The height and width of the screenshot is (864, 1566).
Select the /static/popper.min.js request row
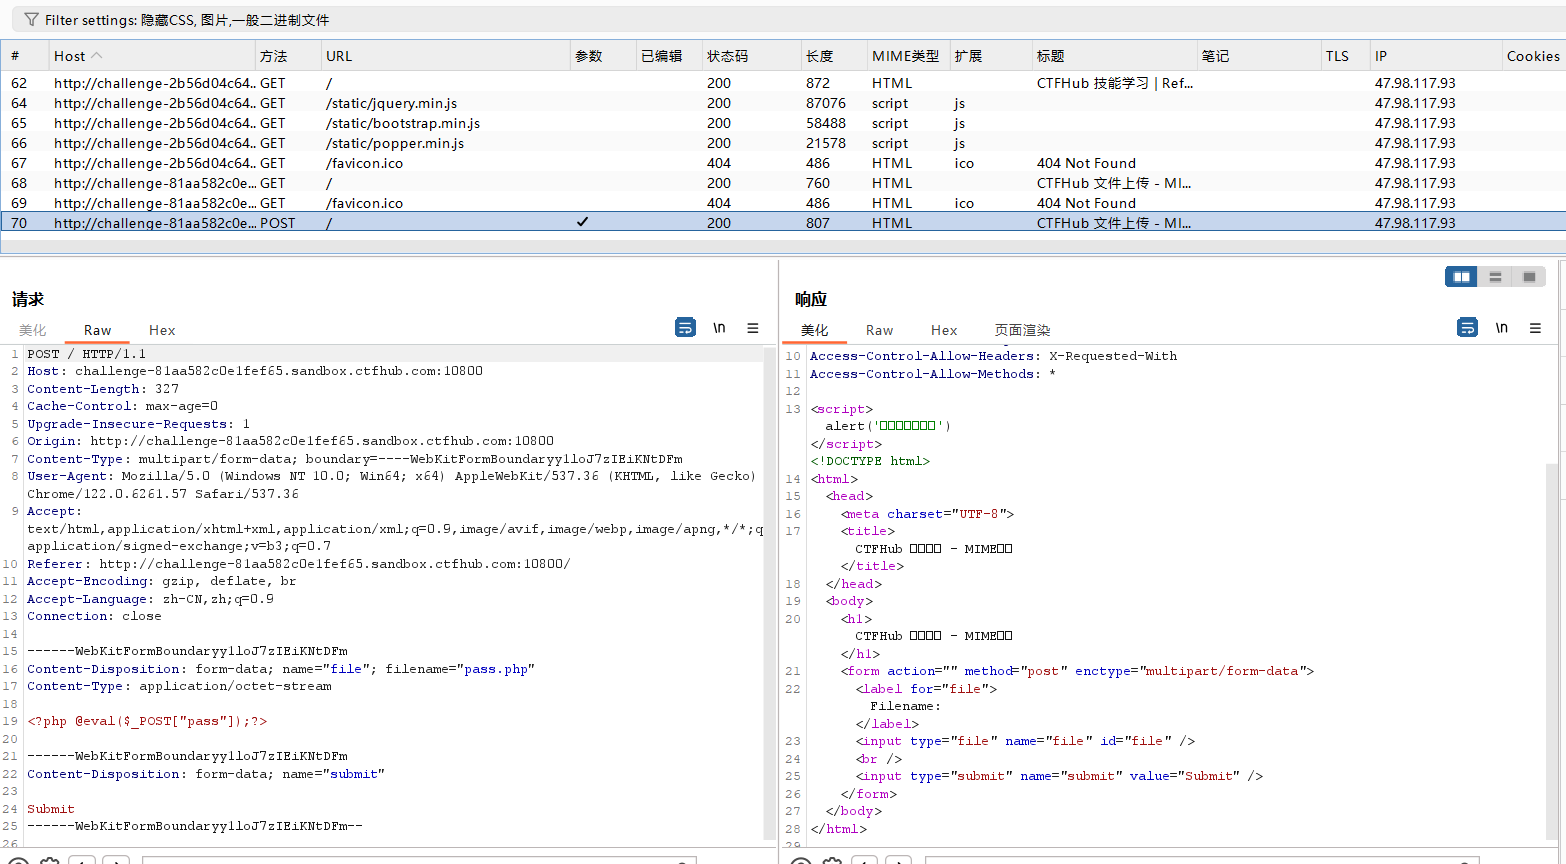point(783,143)
